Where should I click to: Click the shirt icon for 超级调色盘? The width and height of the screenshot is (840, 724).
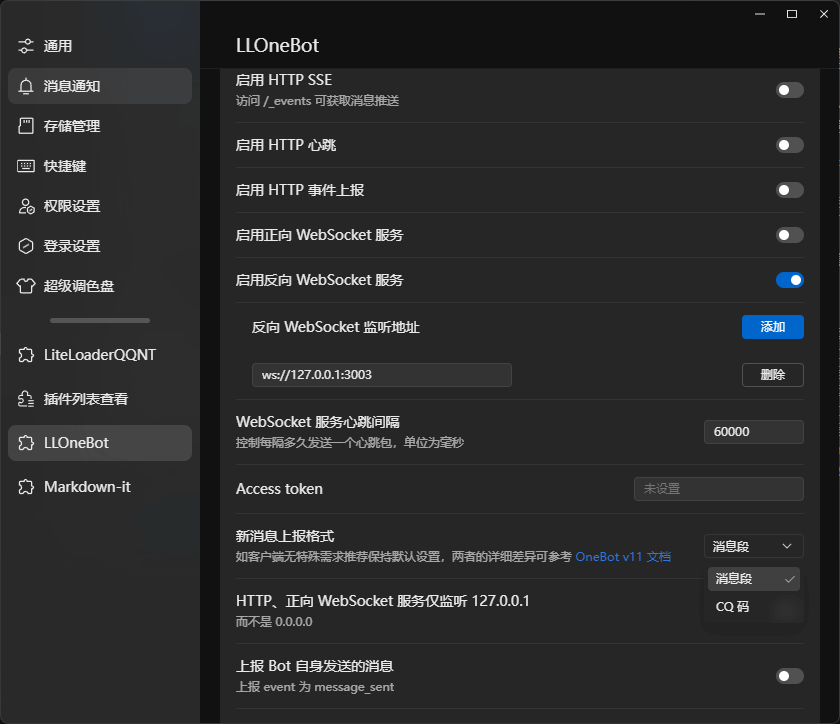26,286
